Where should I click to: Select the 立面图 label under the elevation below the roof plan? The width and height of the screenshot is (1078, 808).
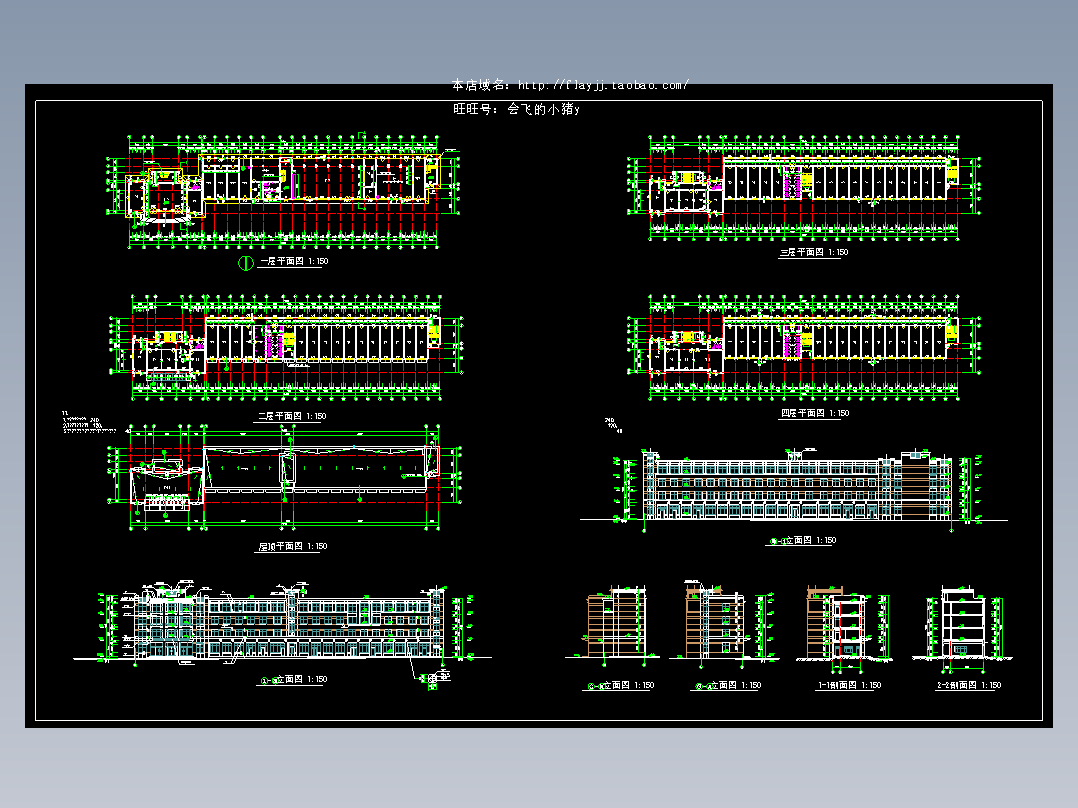294,679
